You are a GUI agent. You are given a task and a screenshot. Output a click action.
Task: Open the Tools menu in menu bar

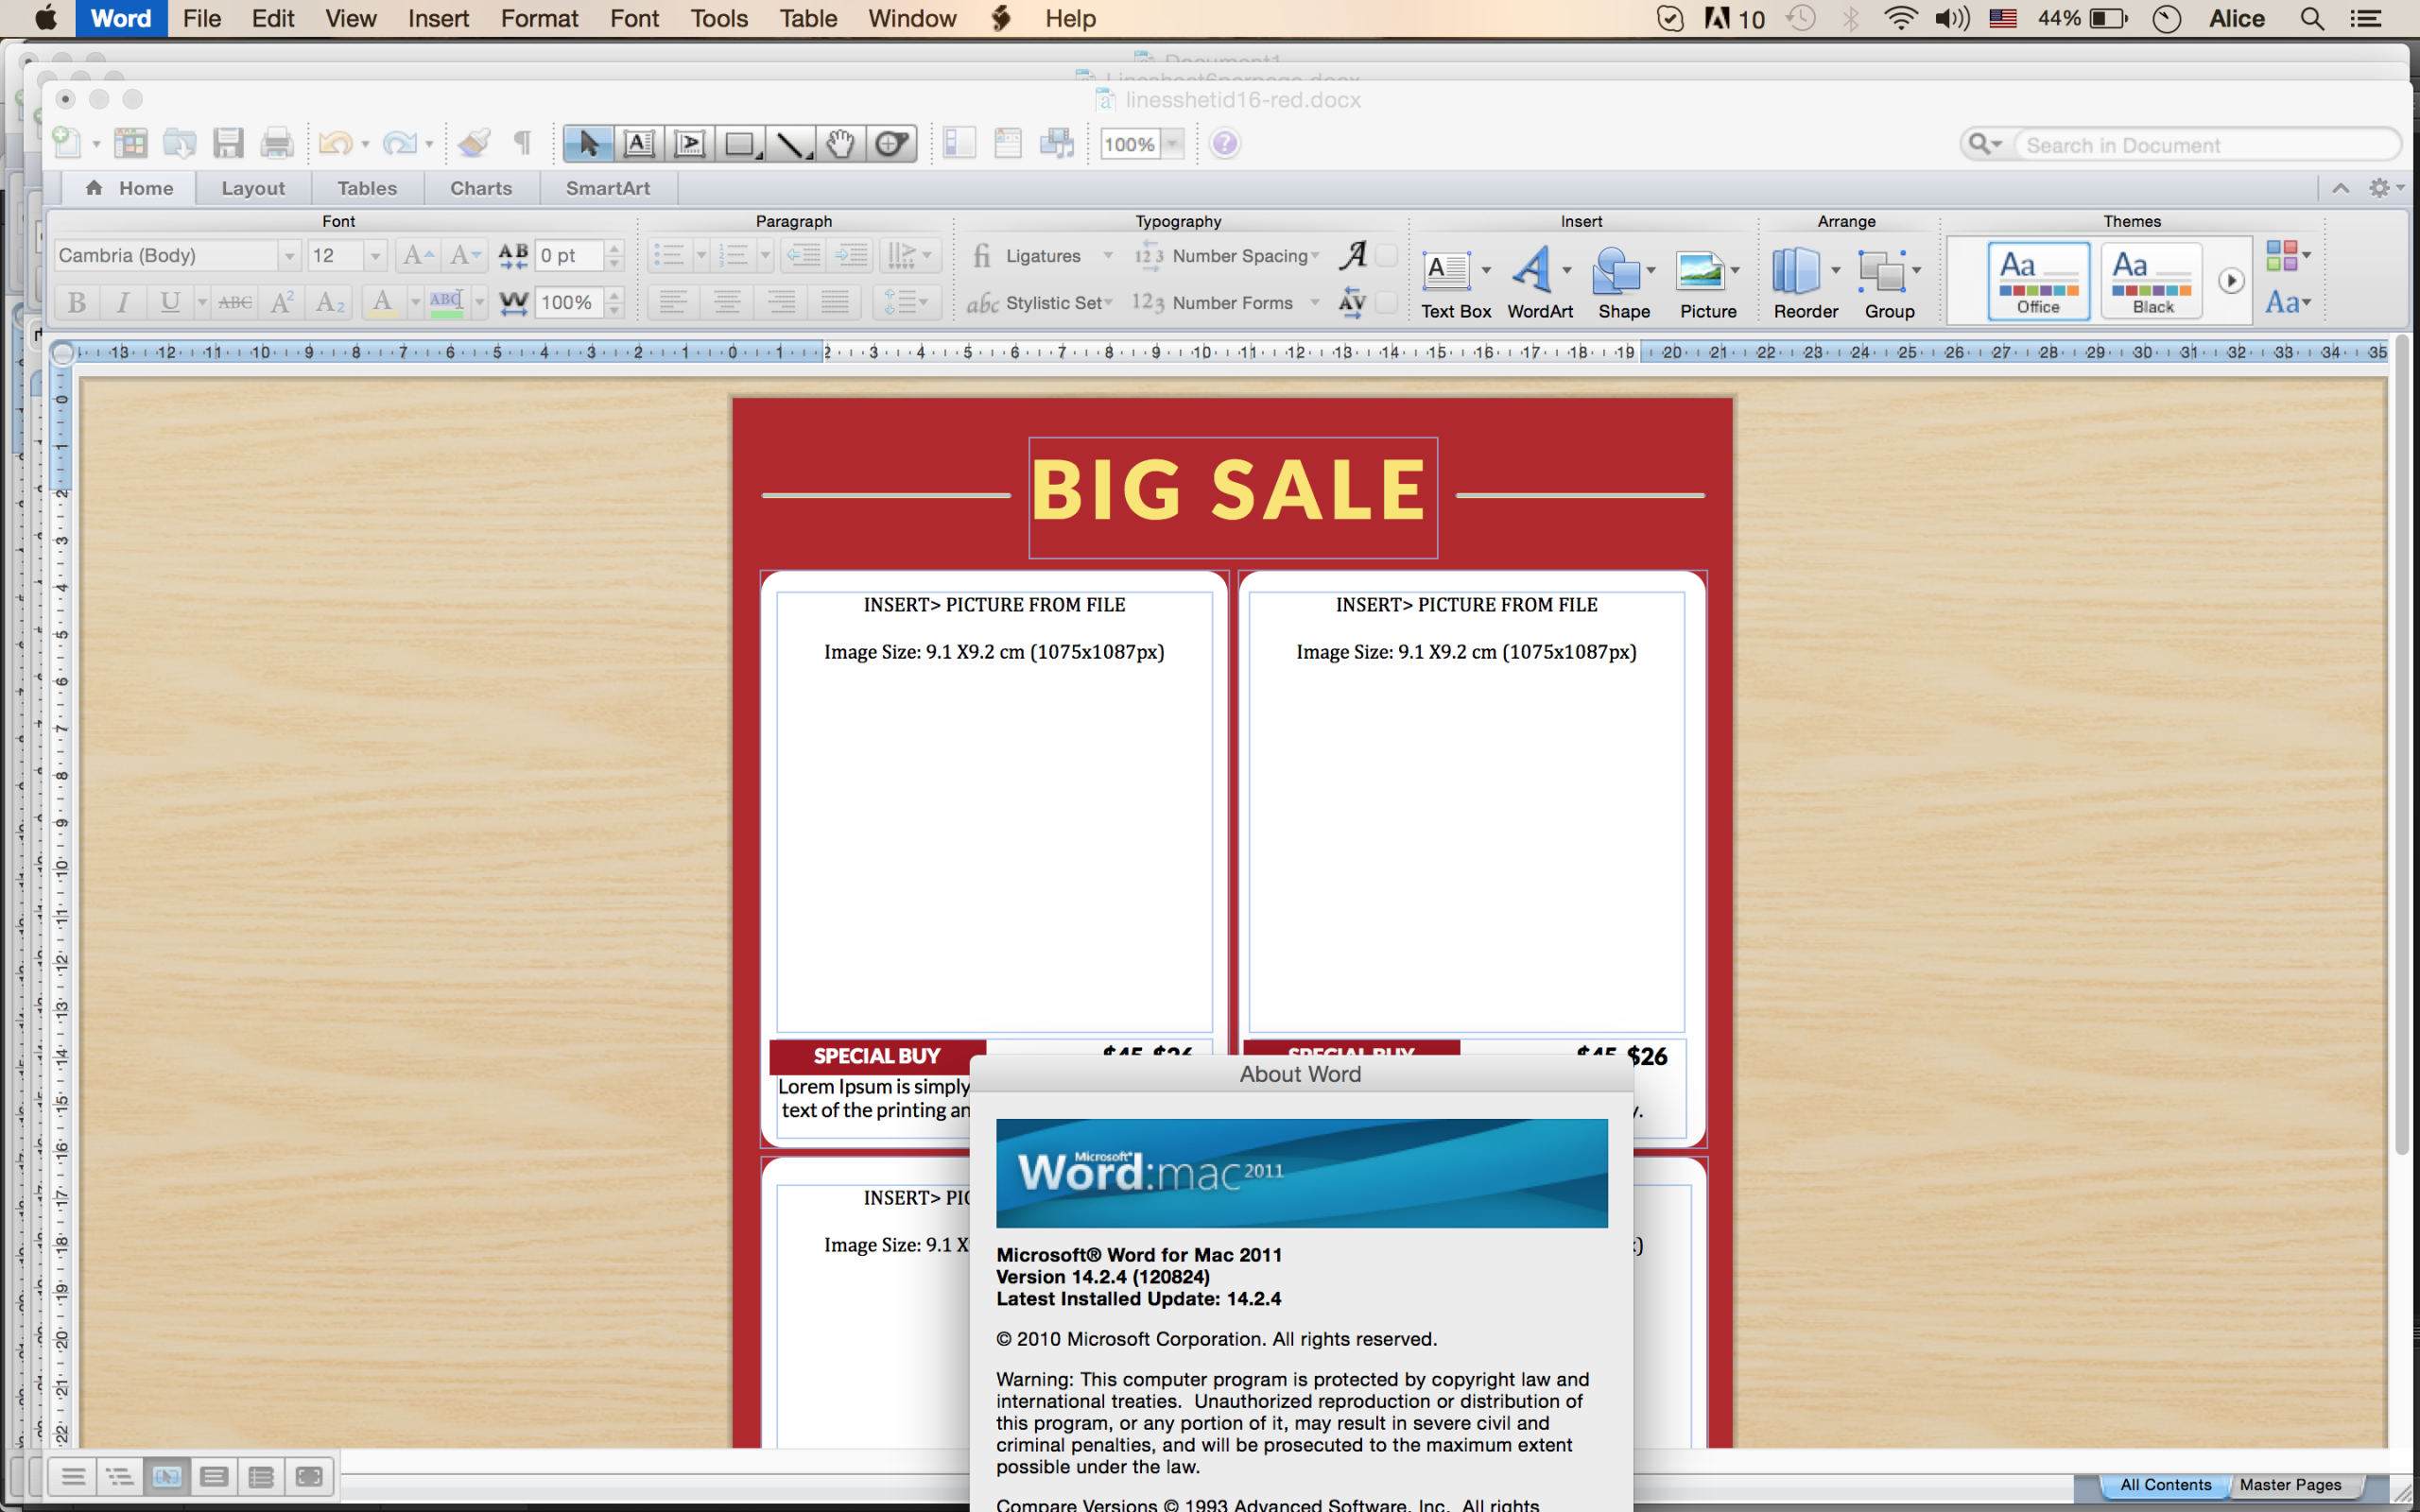(x=719, y=18)
